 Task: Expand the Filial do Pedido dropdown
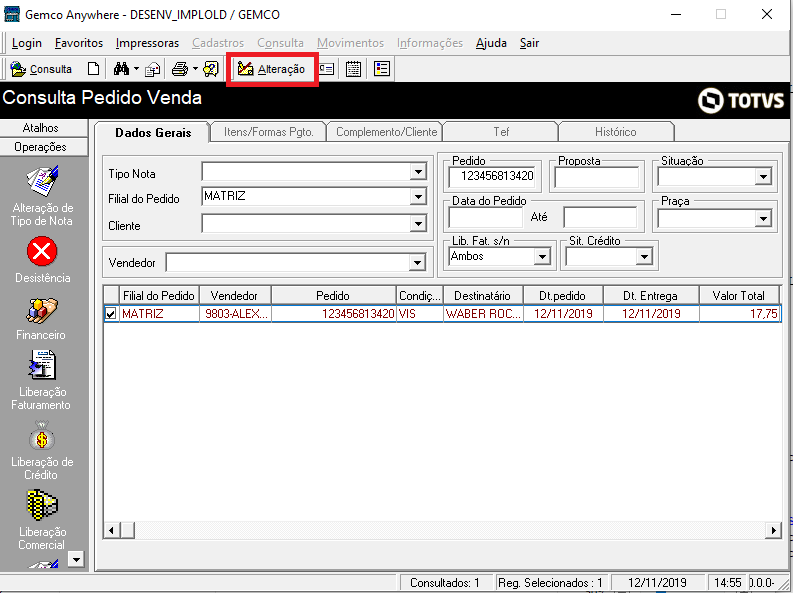(x=418, y=197)
